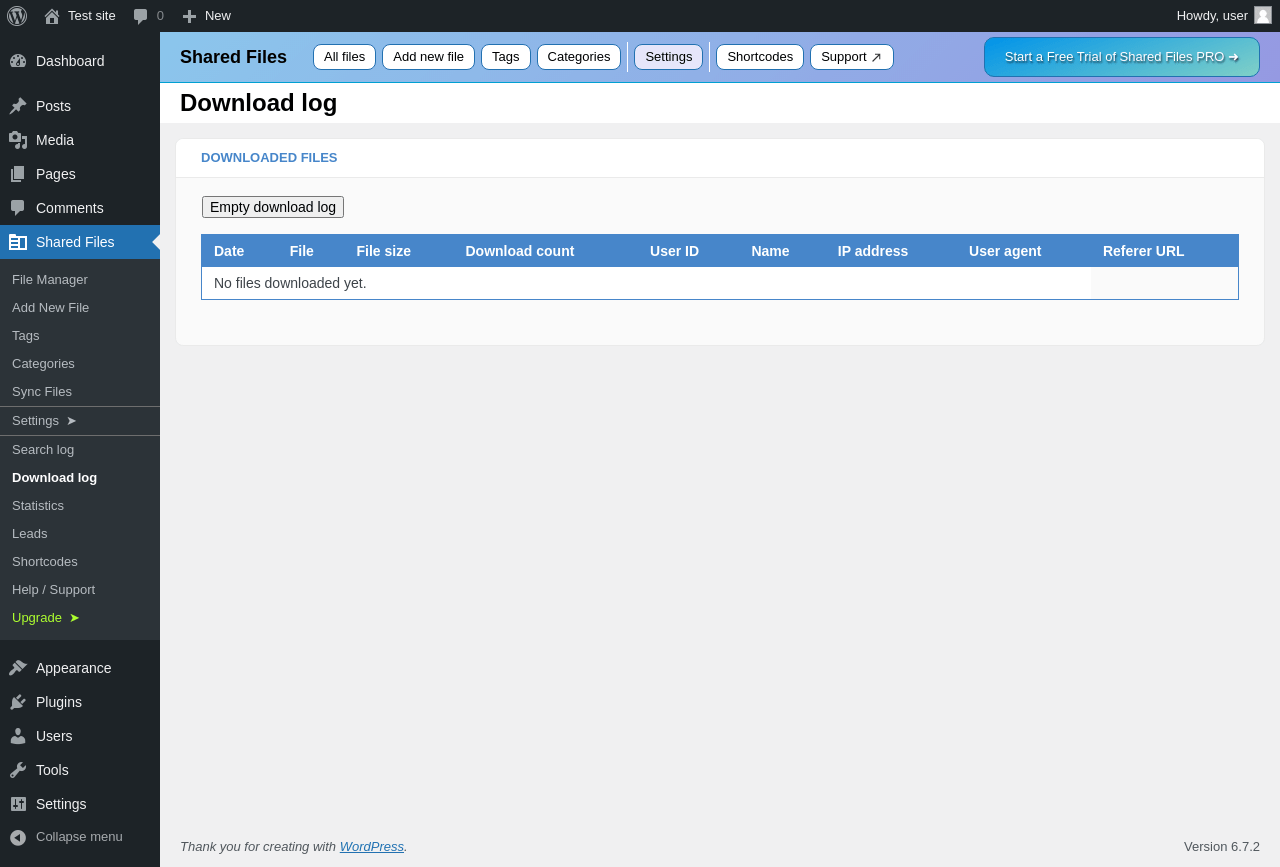The image size is (1280, 867).
Task: Click the Download log page heading
Action: tap(259, 103)
